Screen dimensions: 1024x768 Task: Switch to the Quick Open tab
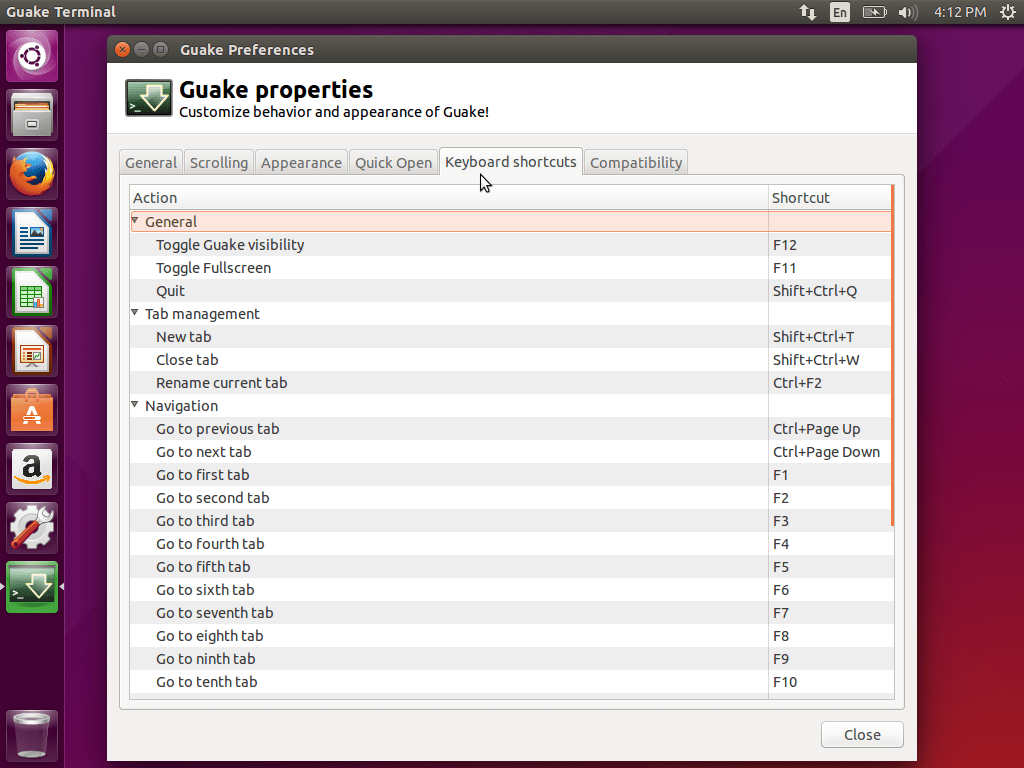393,161
